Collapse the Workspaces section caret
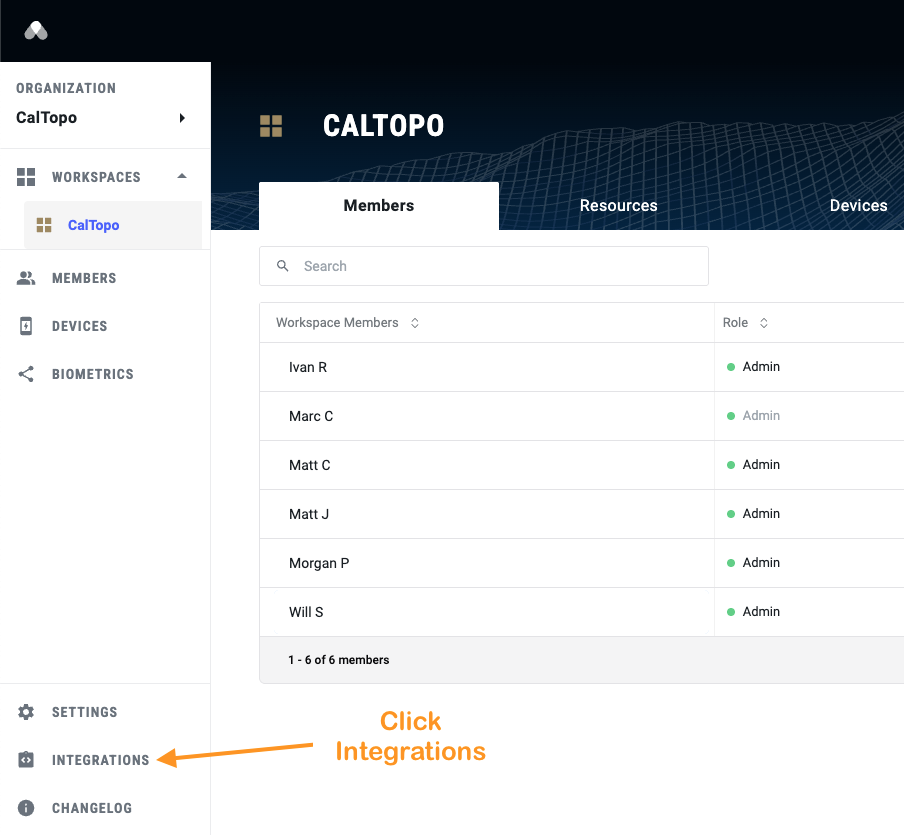The image size is (904, 835). click(181, 176)
